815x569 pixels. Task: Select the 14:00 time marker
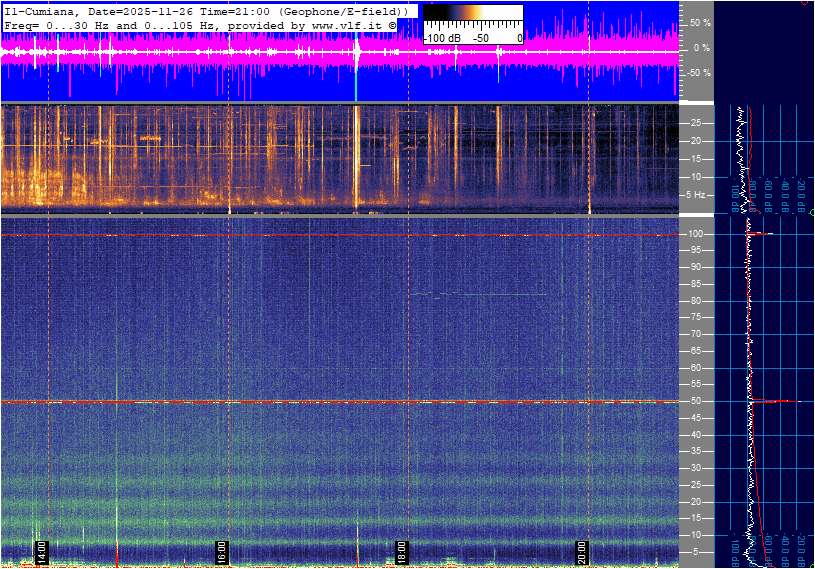pos(41,551)
